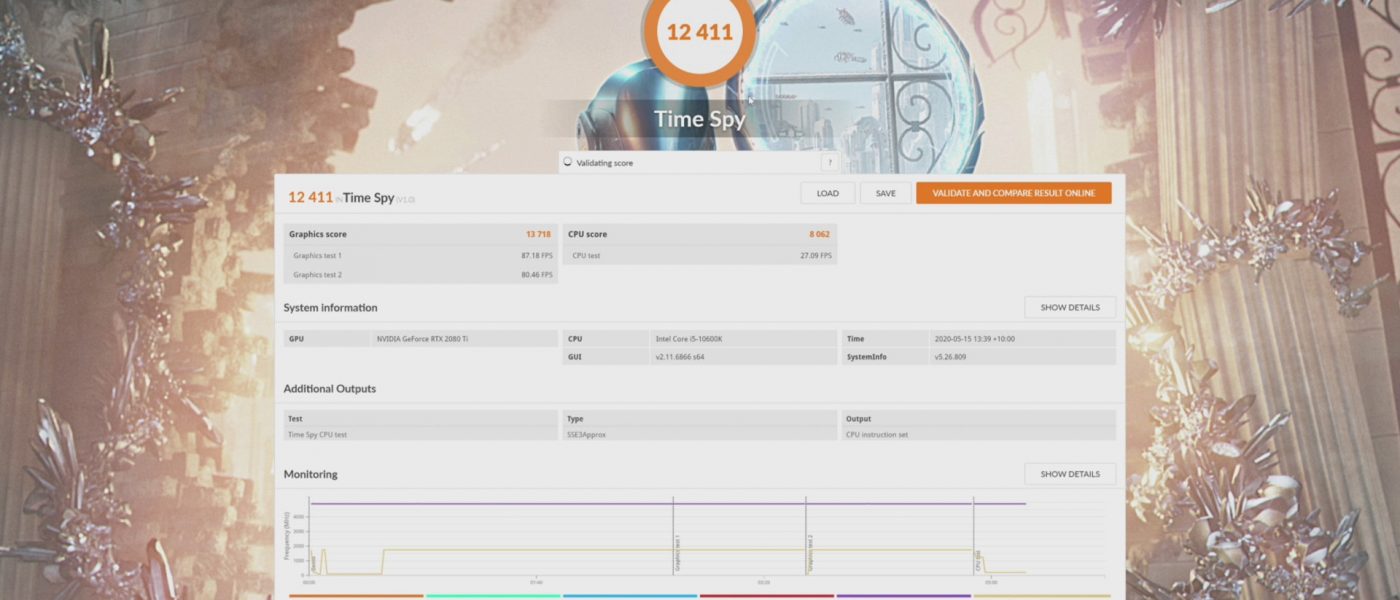Click the red legend bar below chart
This screenshot has height=600, width=1400.
(x=766, y=596)
